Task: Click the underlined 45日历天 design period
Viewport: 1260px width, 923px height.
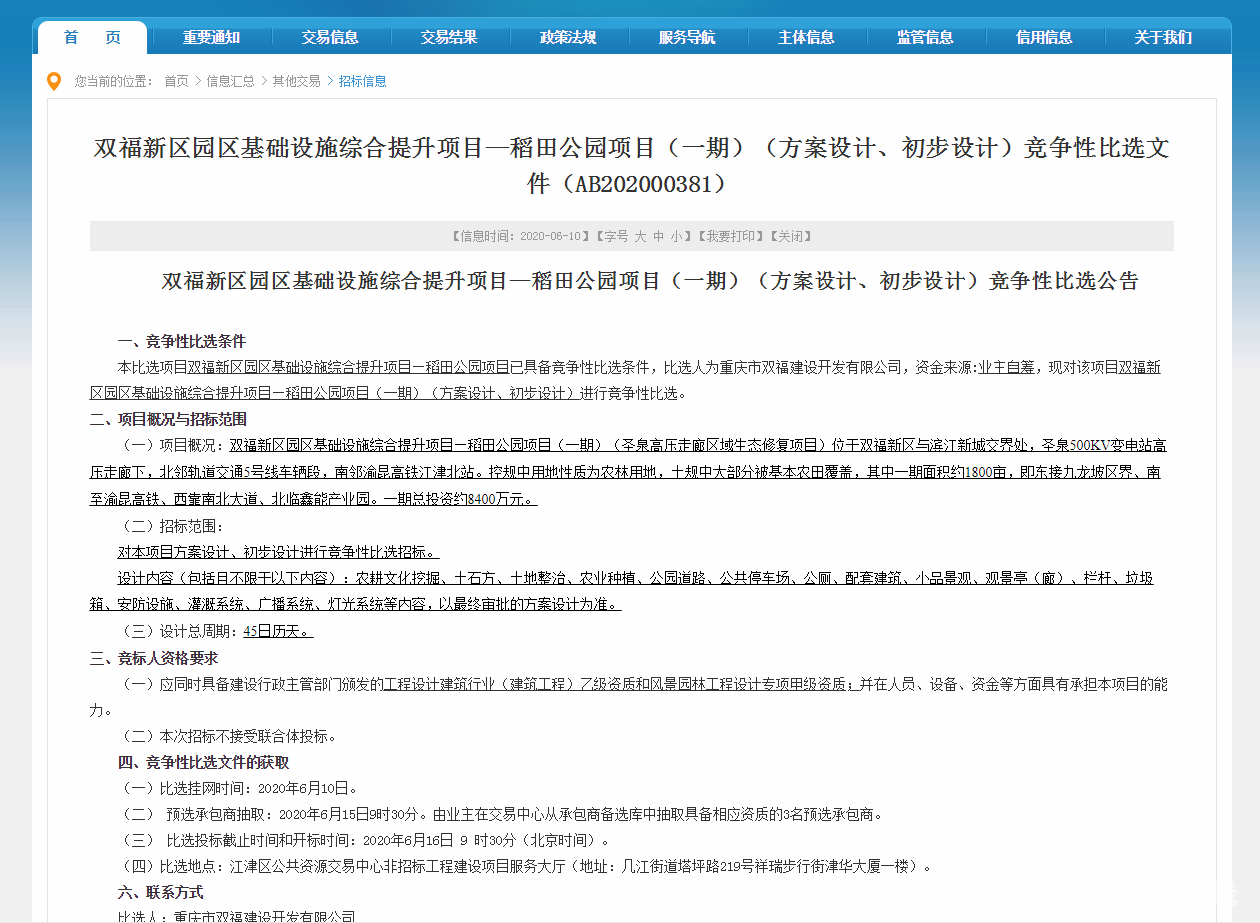Action: (x=278, y=632)
